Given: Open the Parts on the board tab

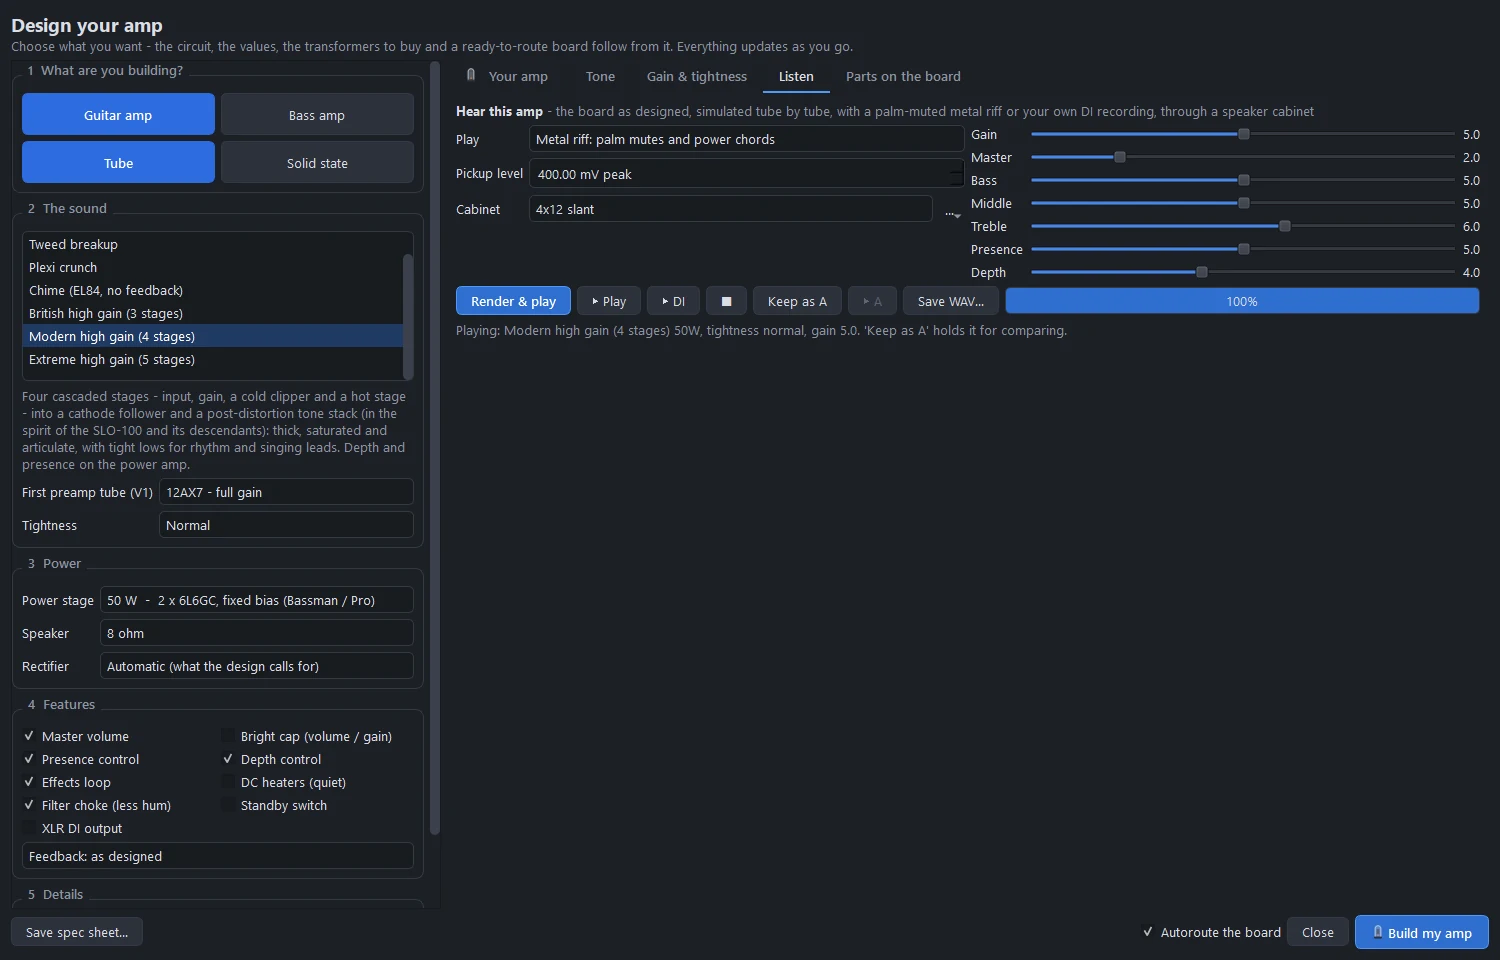Looking at the screenshot, I should pyautogui.click(x=903, y=76).
